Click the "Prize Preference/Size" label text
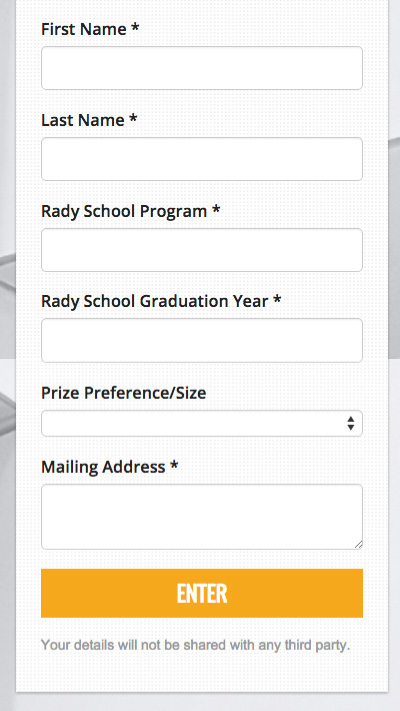This screenshot has height=711, width=400. (x=124, y=393)
